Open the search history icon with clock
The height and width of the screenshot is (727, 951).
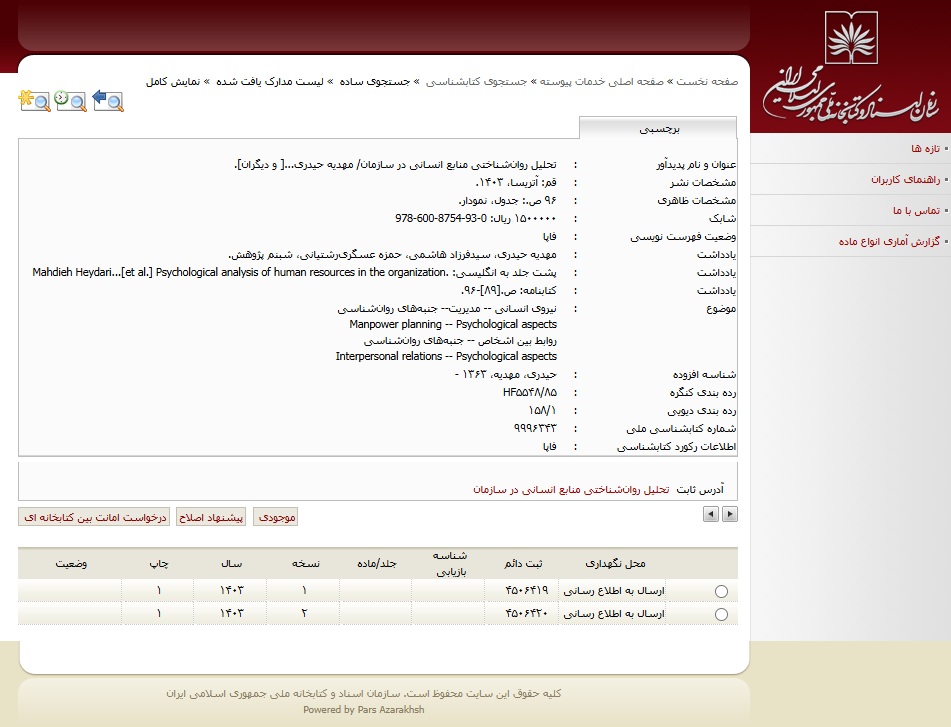[x=70, y=100]
